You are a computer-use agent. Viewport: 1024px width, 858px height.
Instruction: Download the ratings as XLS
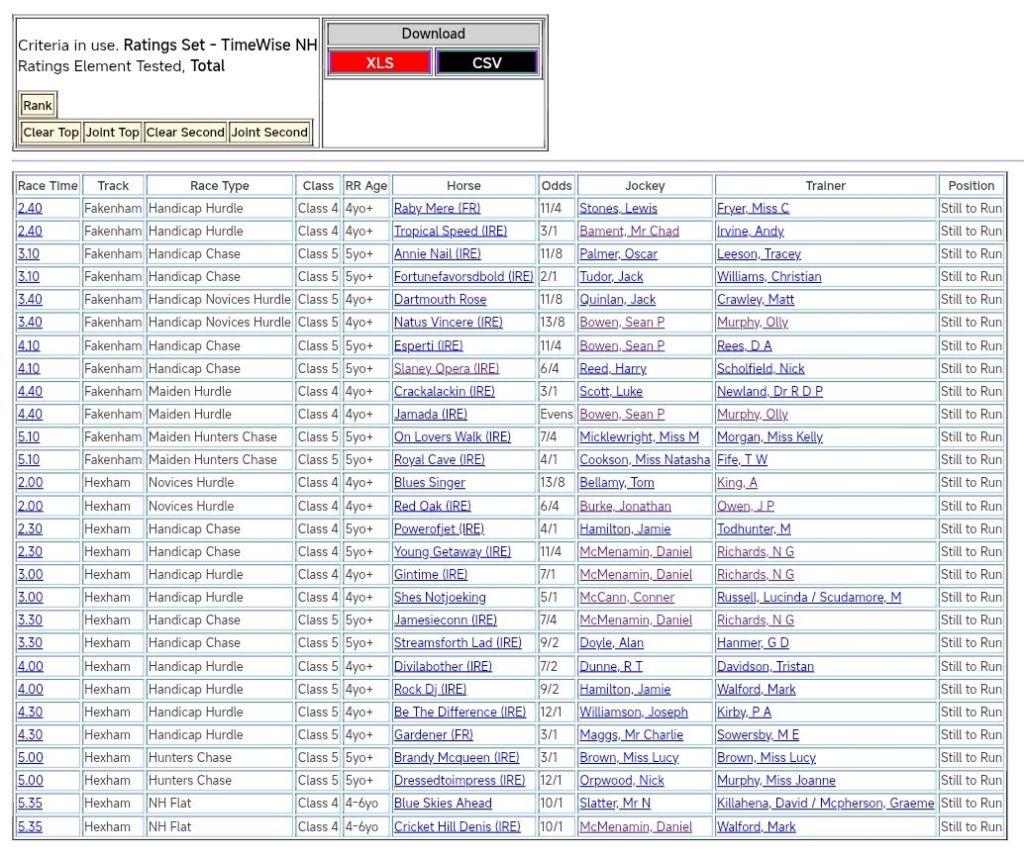380,63
